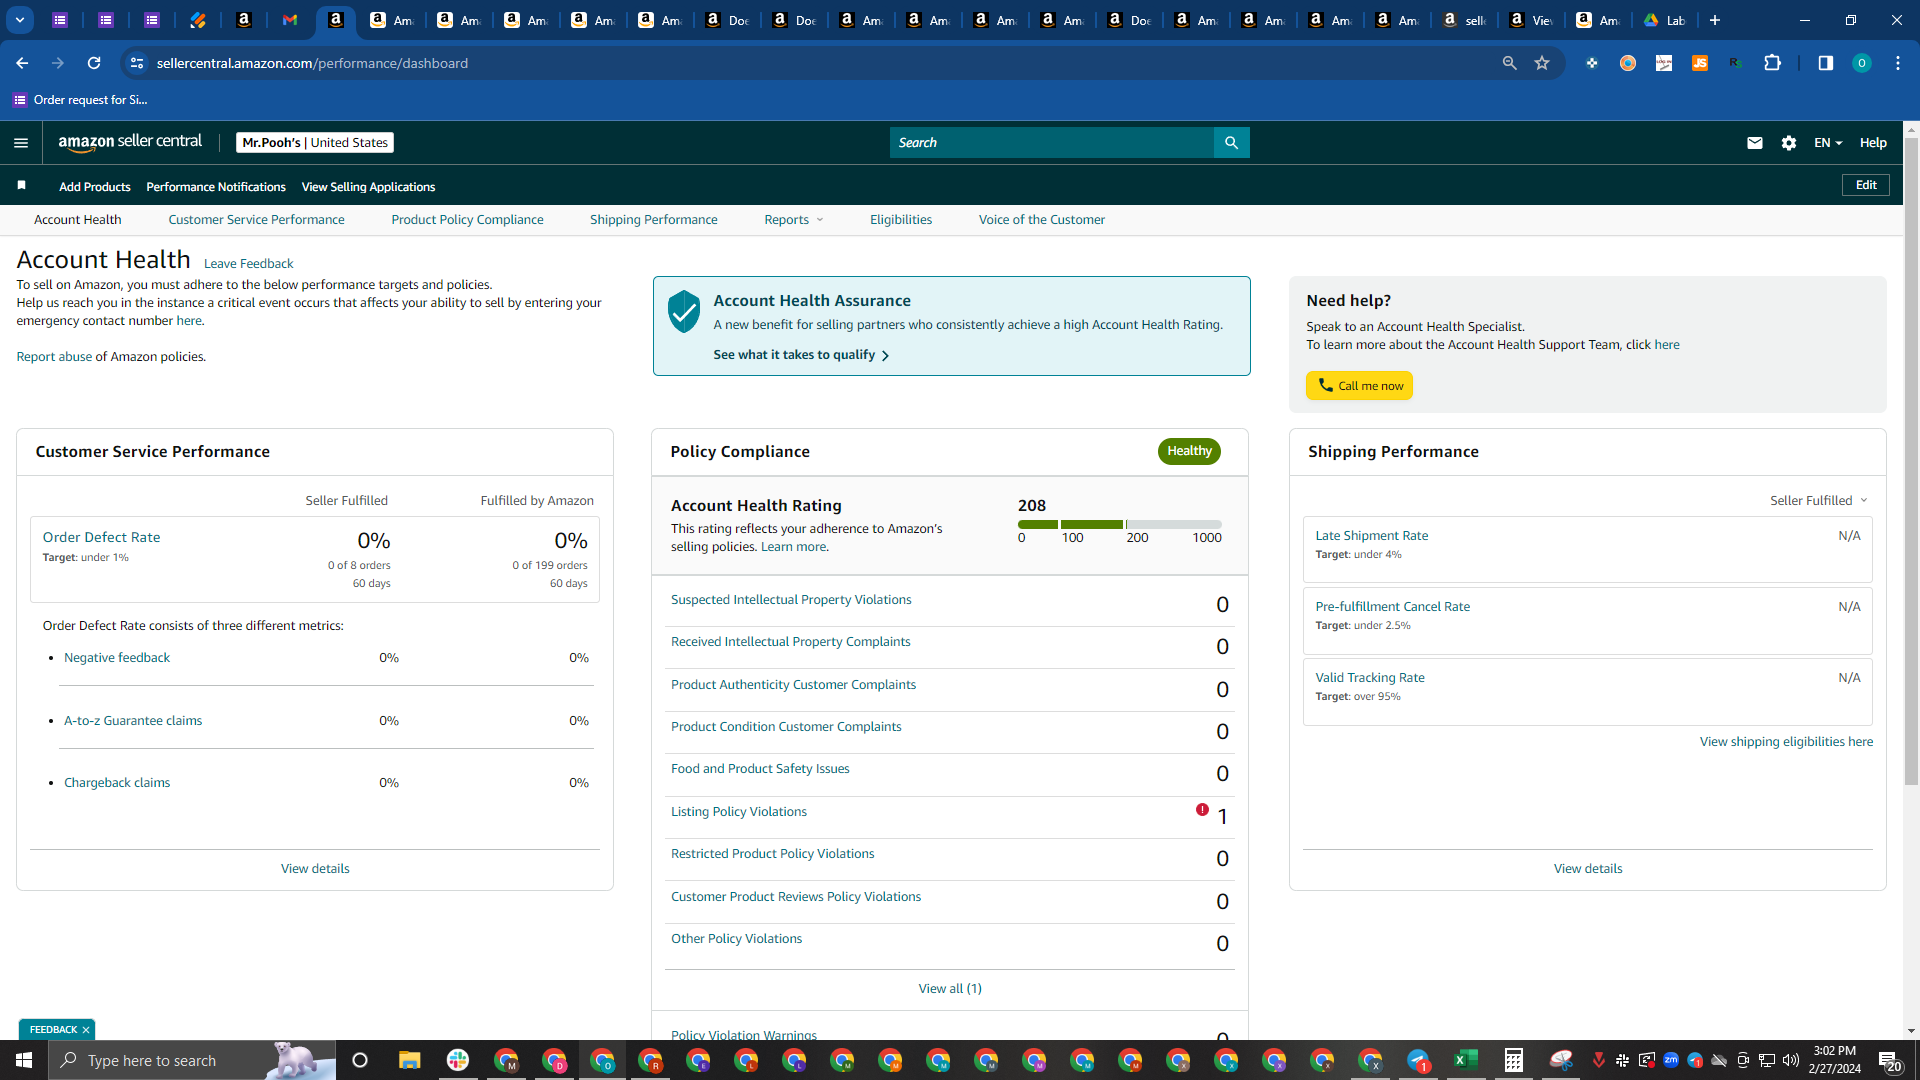The image size is (1920, 1080).
Task: Open the Eligibilities tab
Action: click(x=900, y=220)
